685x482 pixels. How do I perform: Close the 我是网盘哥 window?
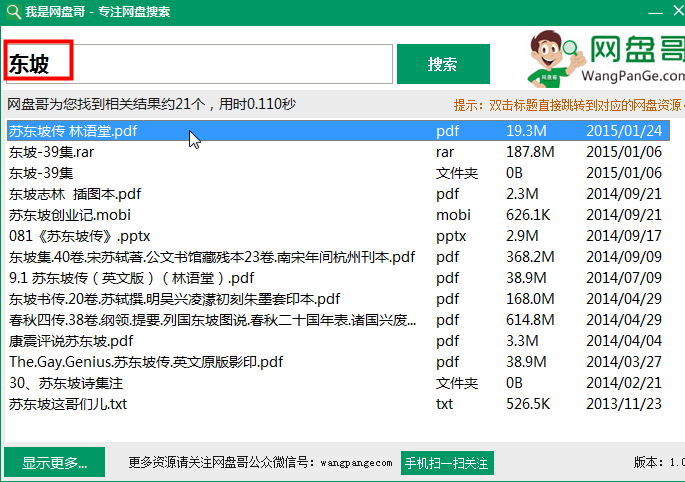tap(678, 11)
